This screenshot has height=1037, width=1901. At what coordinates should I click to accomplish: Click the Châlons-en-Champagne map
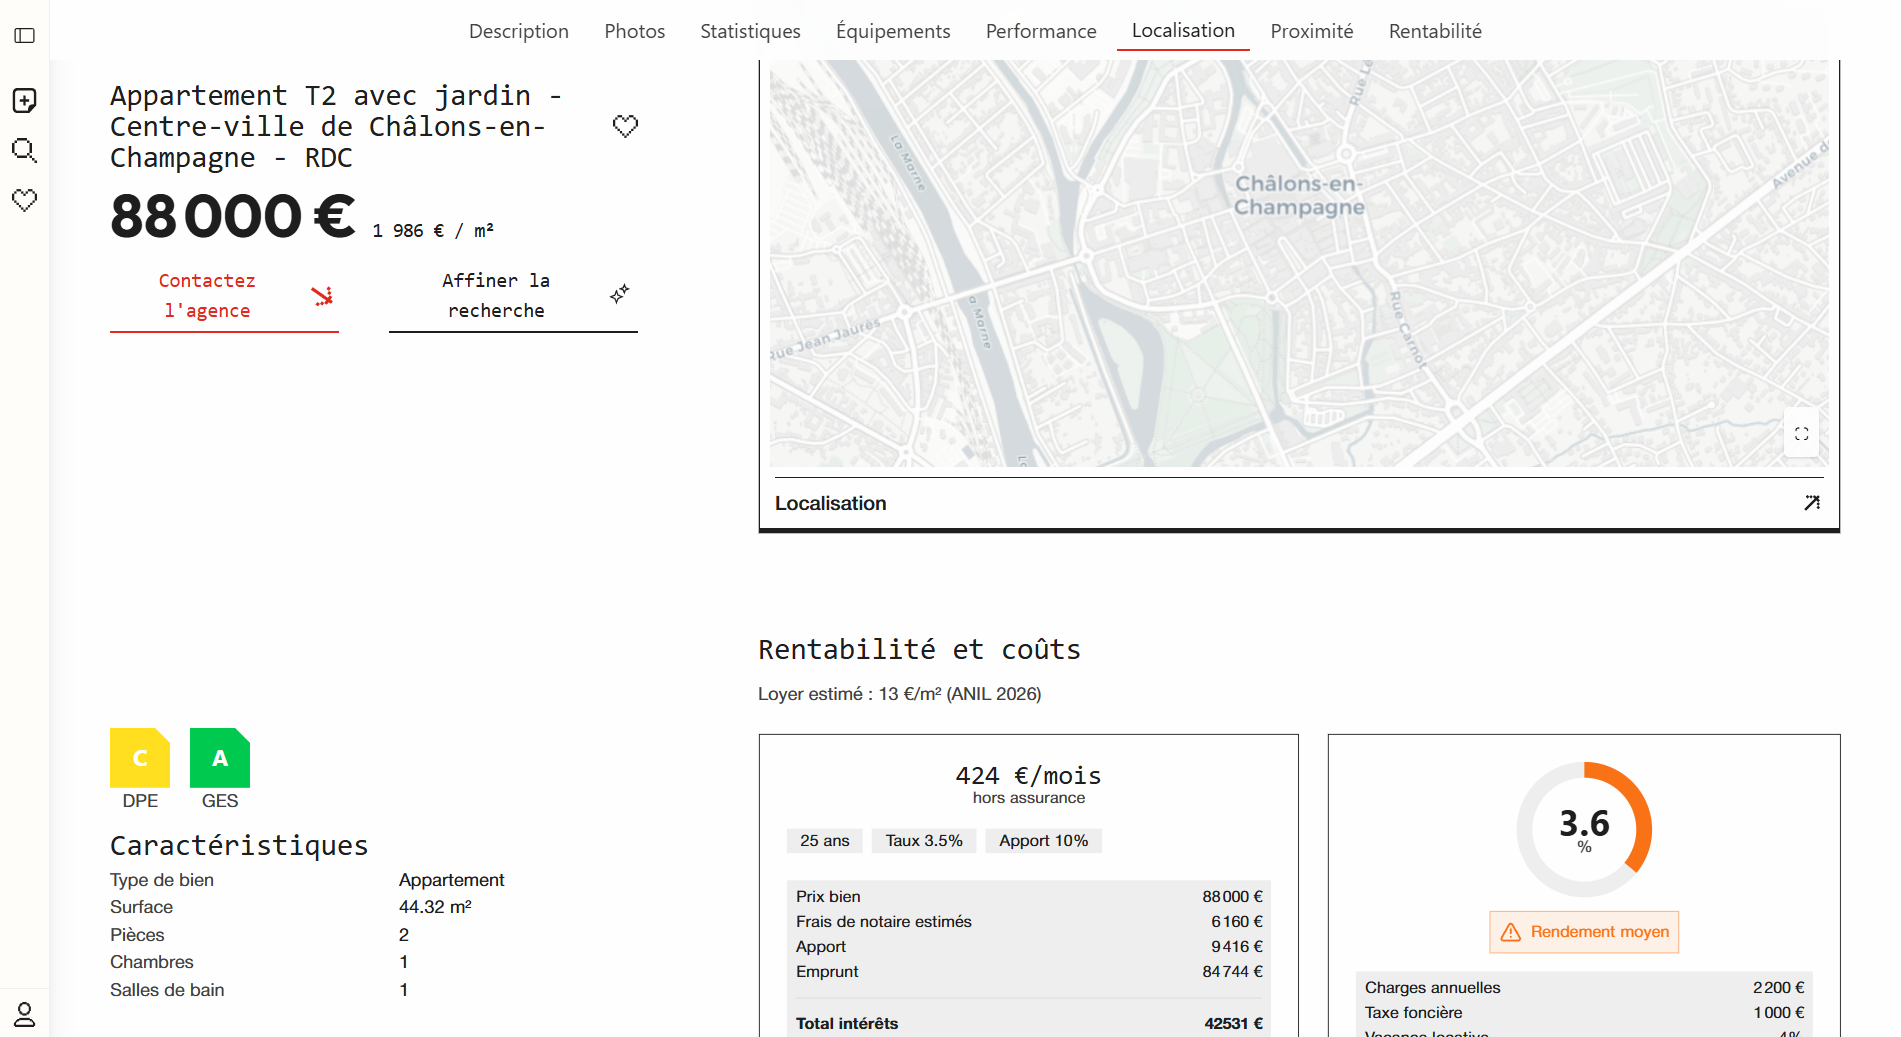[1299, 263]
